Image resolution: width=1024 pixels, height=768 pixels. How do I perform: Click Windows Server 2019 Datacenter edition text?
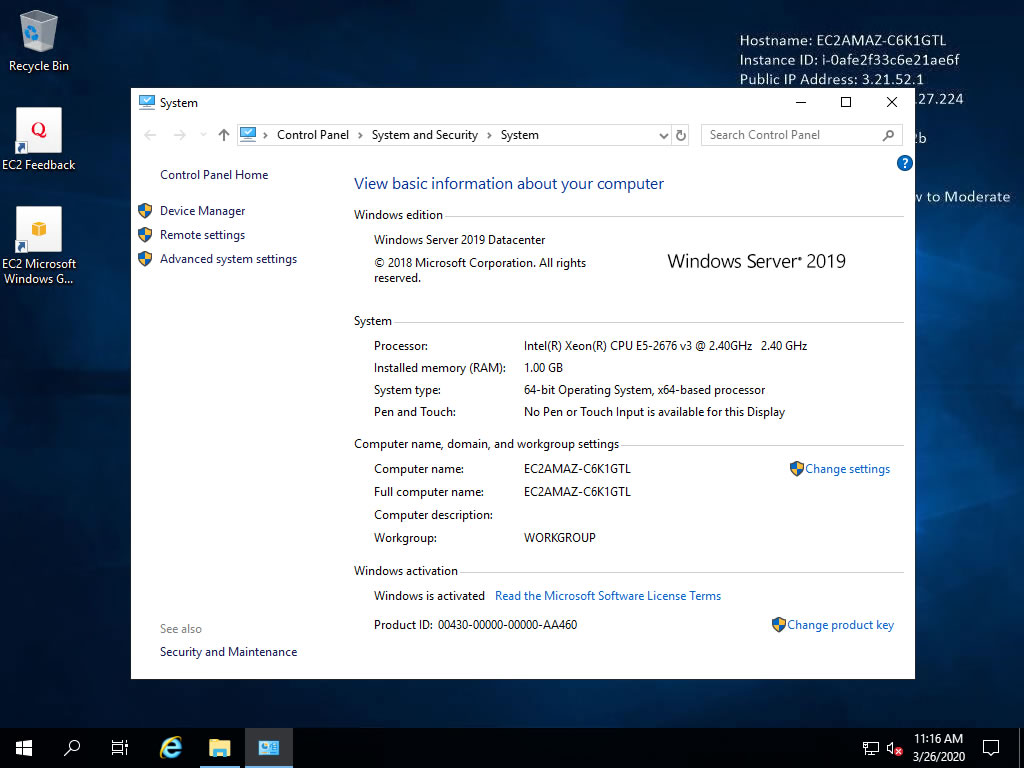coord(459,240)
